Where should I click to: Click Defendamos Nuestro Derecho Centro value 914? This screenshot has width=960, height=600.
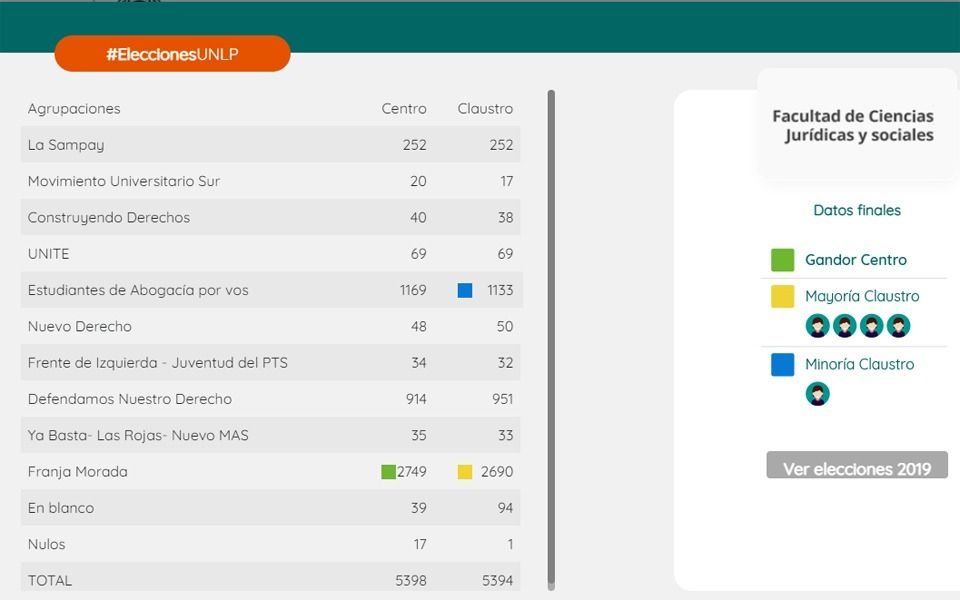point(416,399)
